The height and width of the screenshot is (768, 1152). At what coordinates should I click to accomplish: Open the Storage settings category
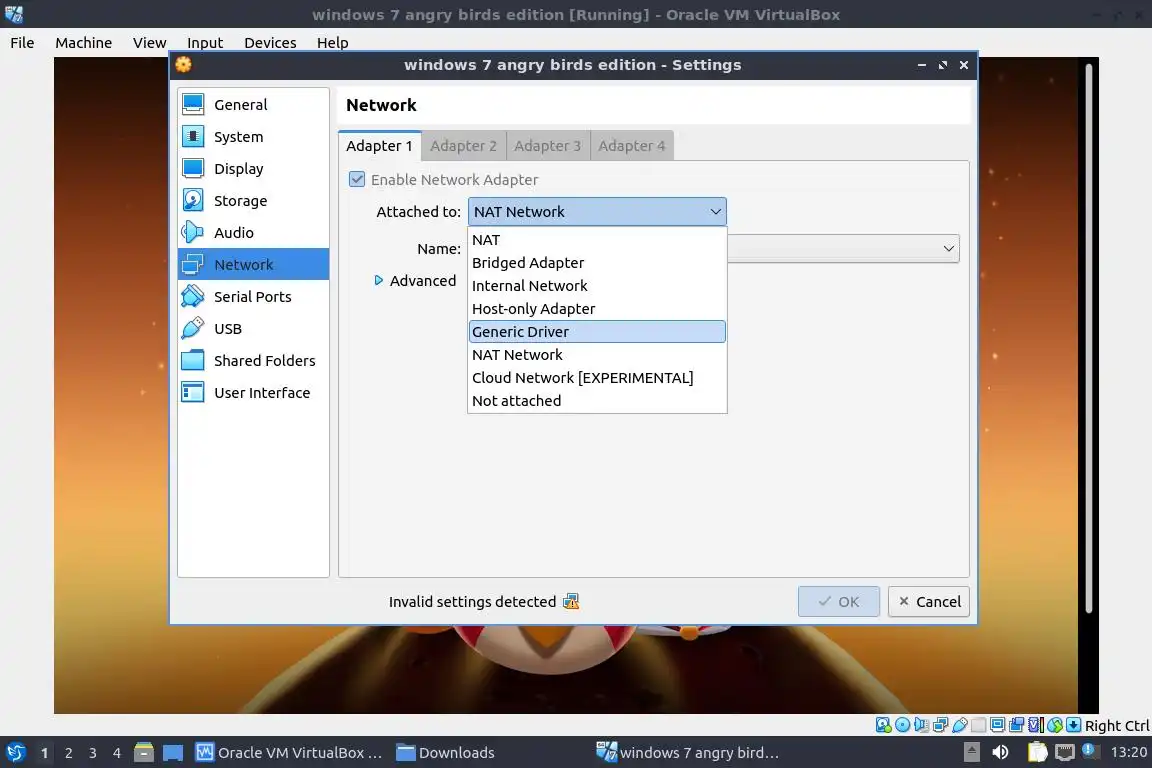253,201
